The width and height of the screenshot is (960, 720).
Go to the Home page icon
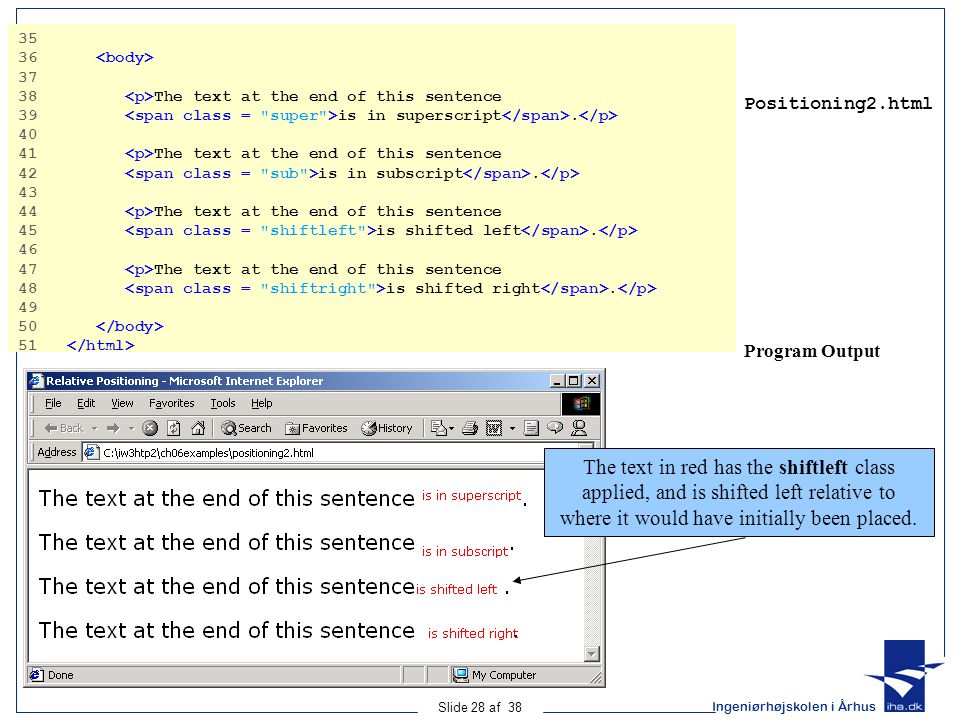tap(198, 428)
